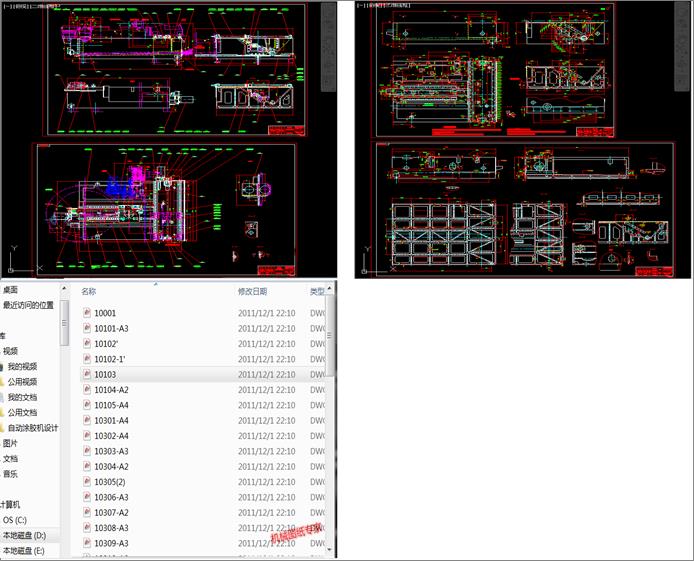Select the 10306-A3 file

click(x=111, y=497)
